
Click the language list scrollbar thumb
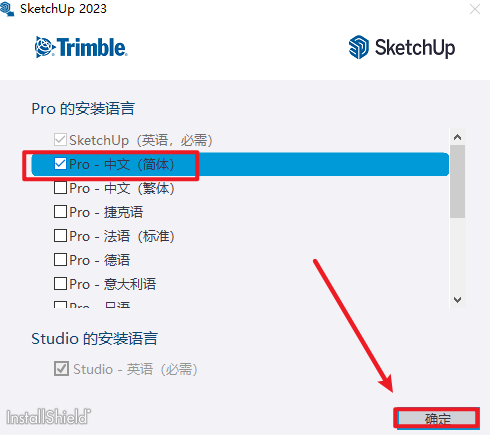457,181
